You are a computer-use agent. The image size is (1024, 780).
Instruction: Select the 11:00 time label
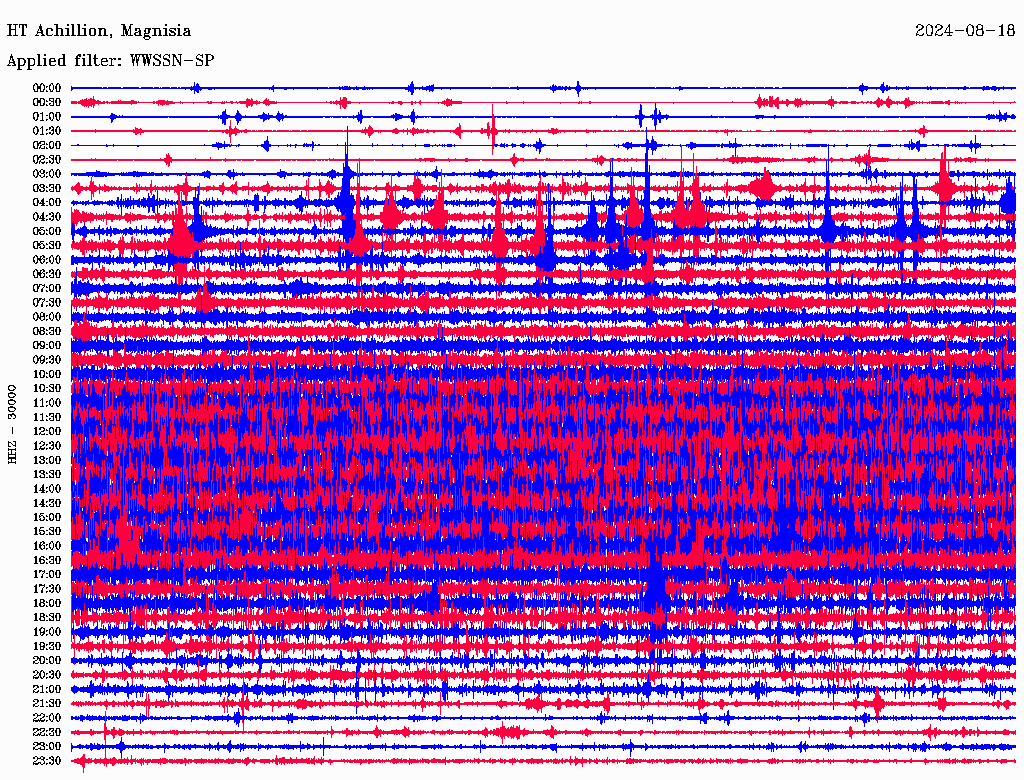click(x=46, y=403)
